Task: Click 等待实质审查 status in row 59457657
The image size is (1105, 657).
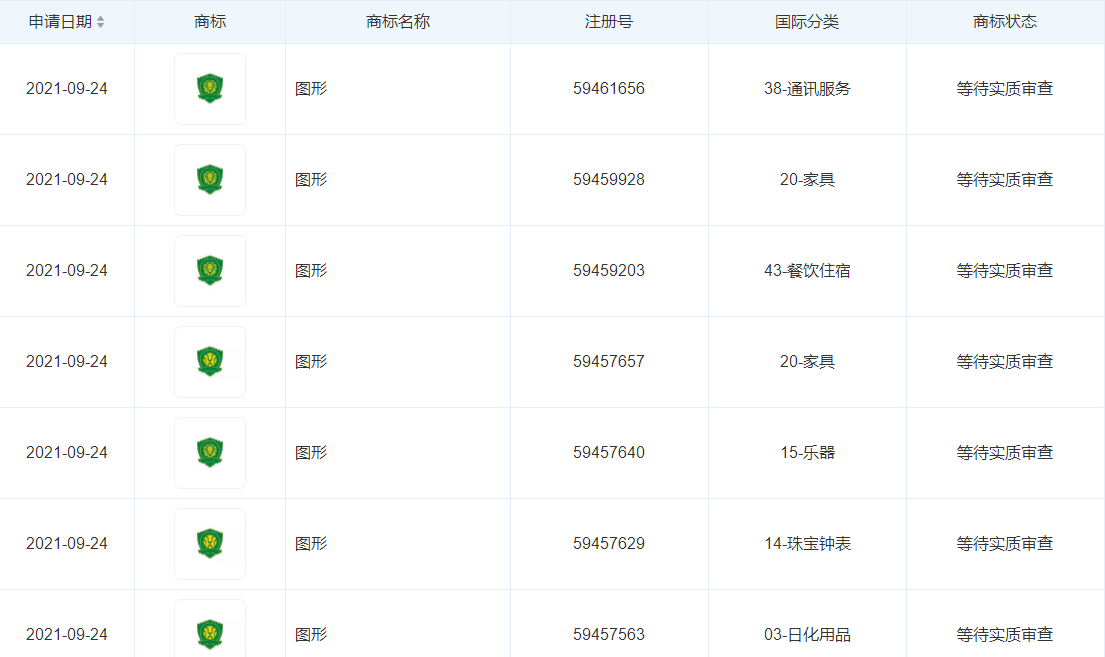Action: pos(1005,362)
